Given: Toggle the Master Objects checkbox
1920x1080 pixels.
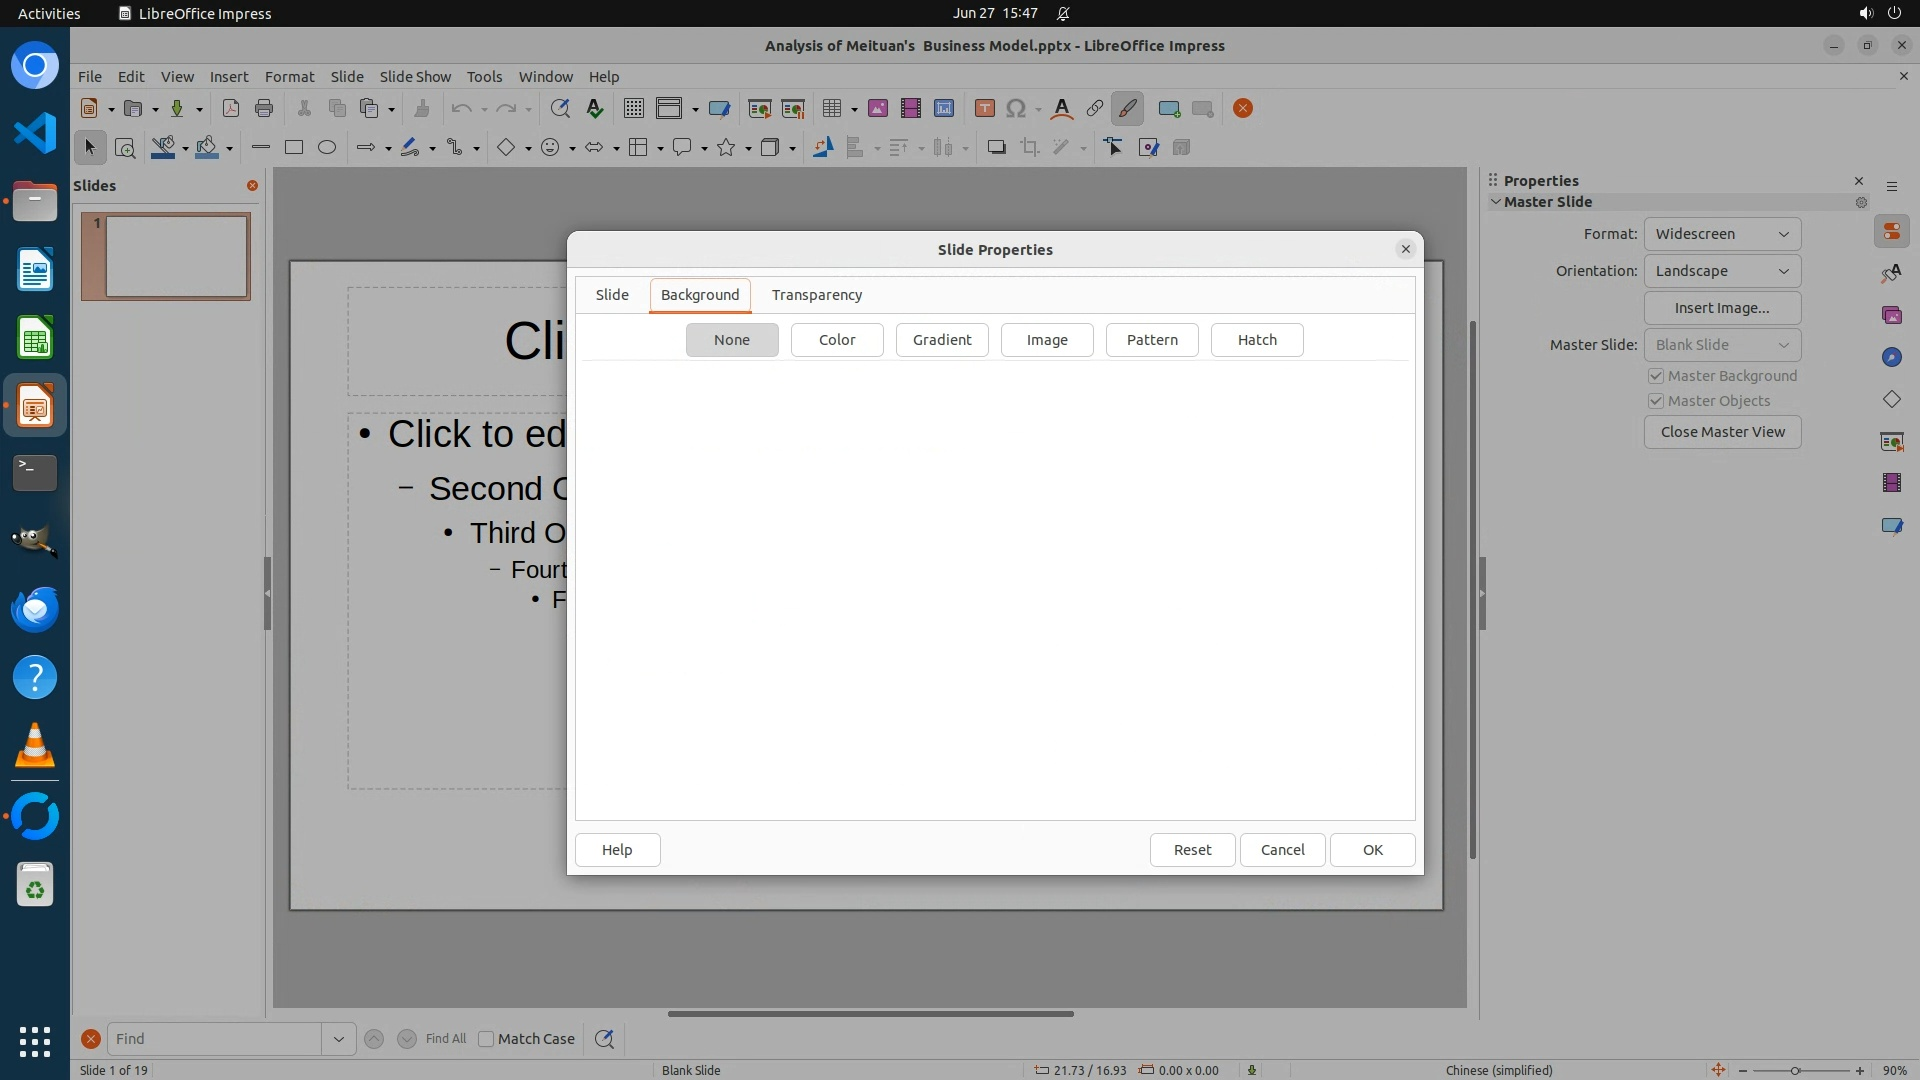Looking at the screenshot, I should [1656, 401].
